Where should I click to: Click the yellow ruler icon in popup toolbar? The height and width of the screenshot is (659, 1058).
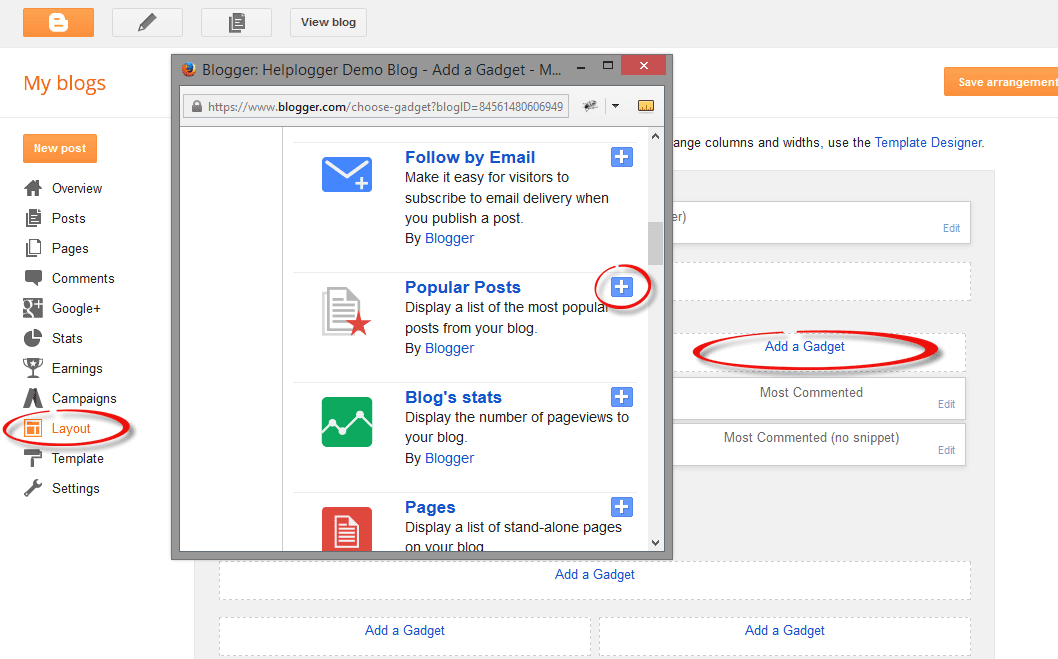click(646, 106)
